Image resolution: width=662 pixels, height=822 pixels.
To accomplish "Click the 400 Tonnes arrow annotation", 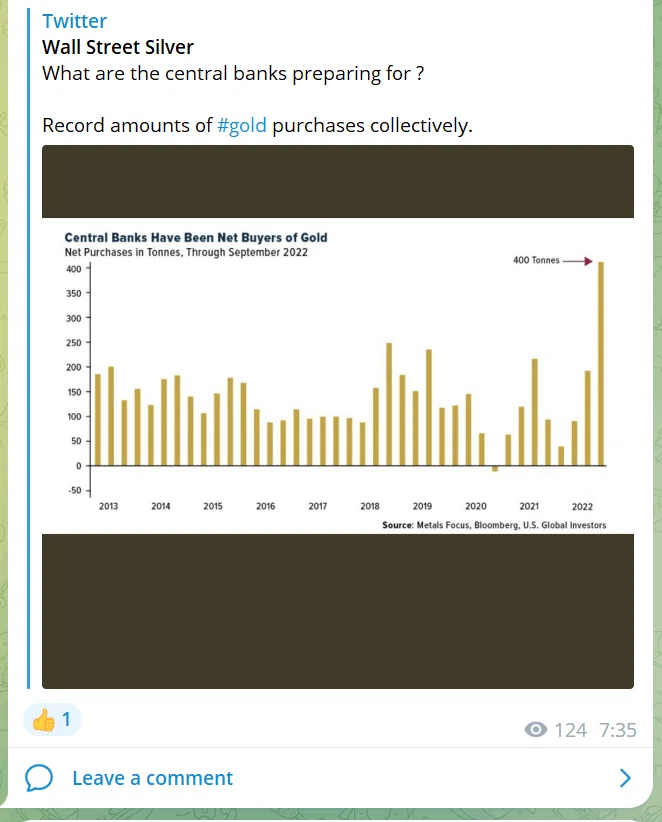I will point(552,261).
